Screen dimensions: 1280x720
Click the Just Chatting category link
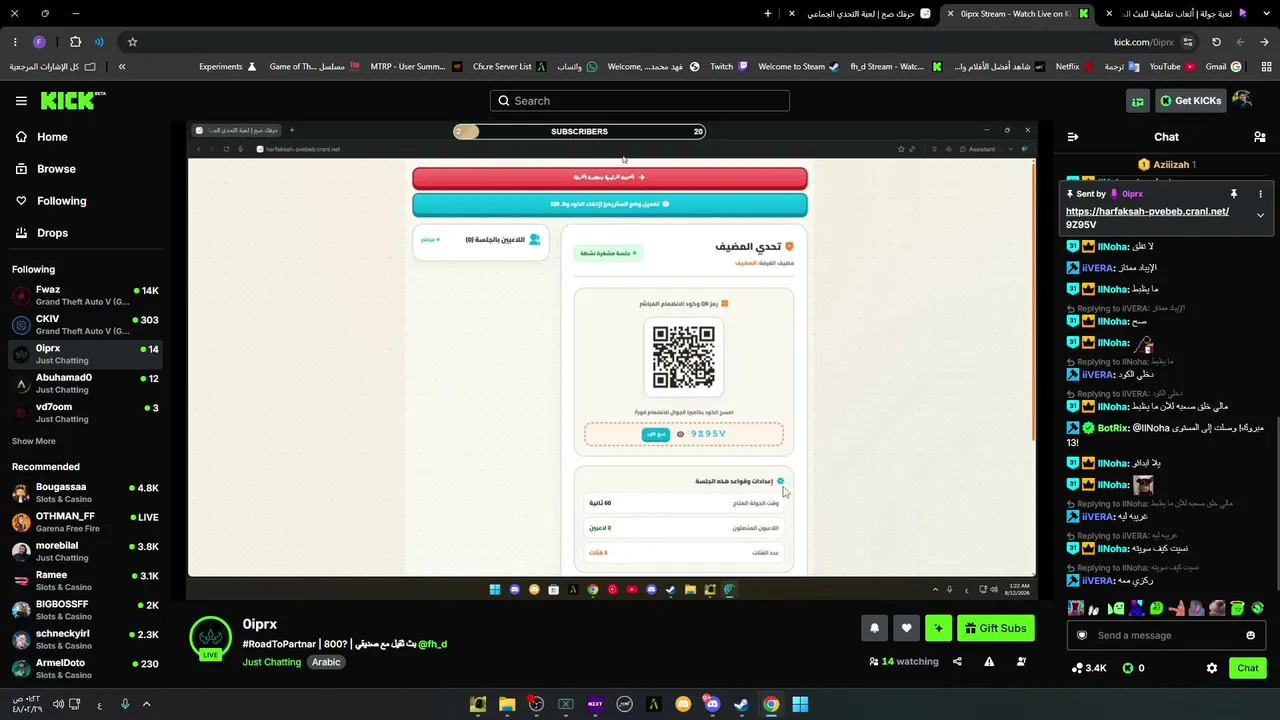pos(271,662)
